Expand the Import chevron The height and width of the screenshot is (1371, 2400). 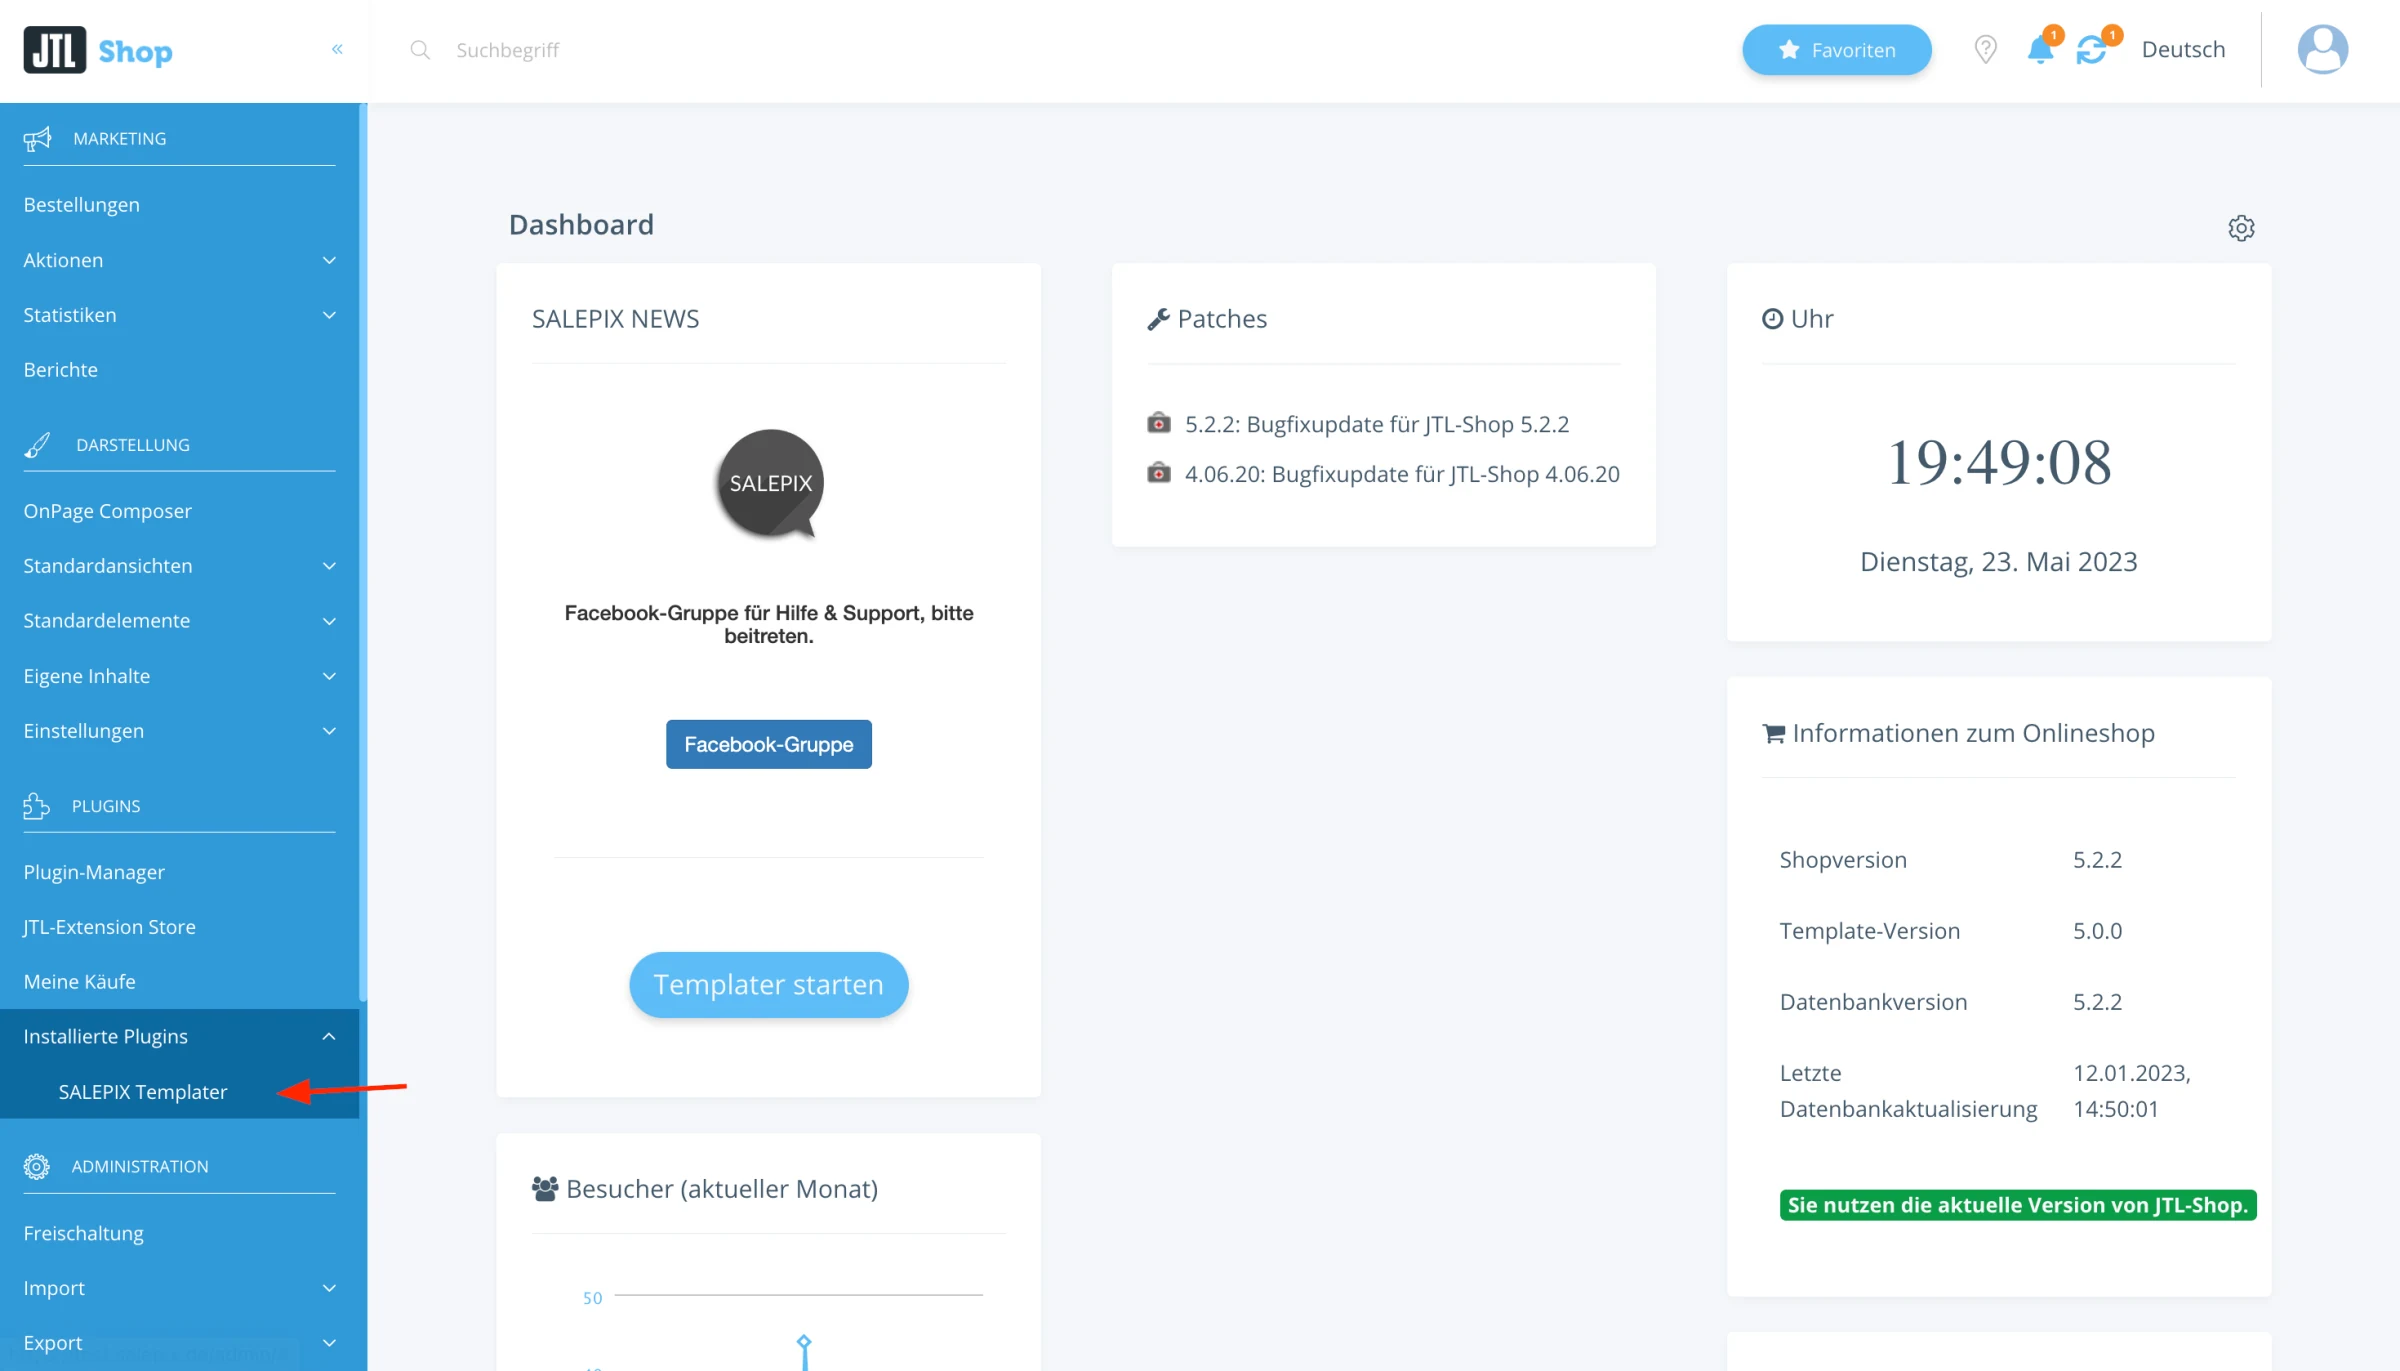pos(329,1288)
